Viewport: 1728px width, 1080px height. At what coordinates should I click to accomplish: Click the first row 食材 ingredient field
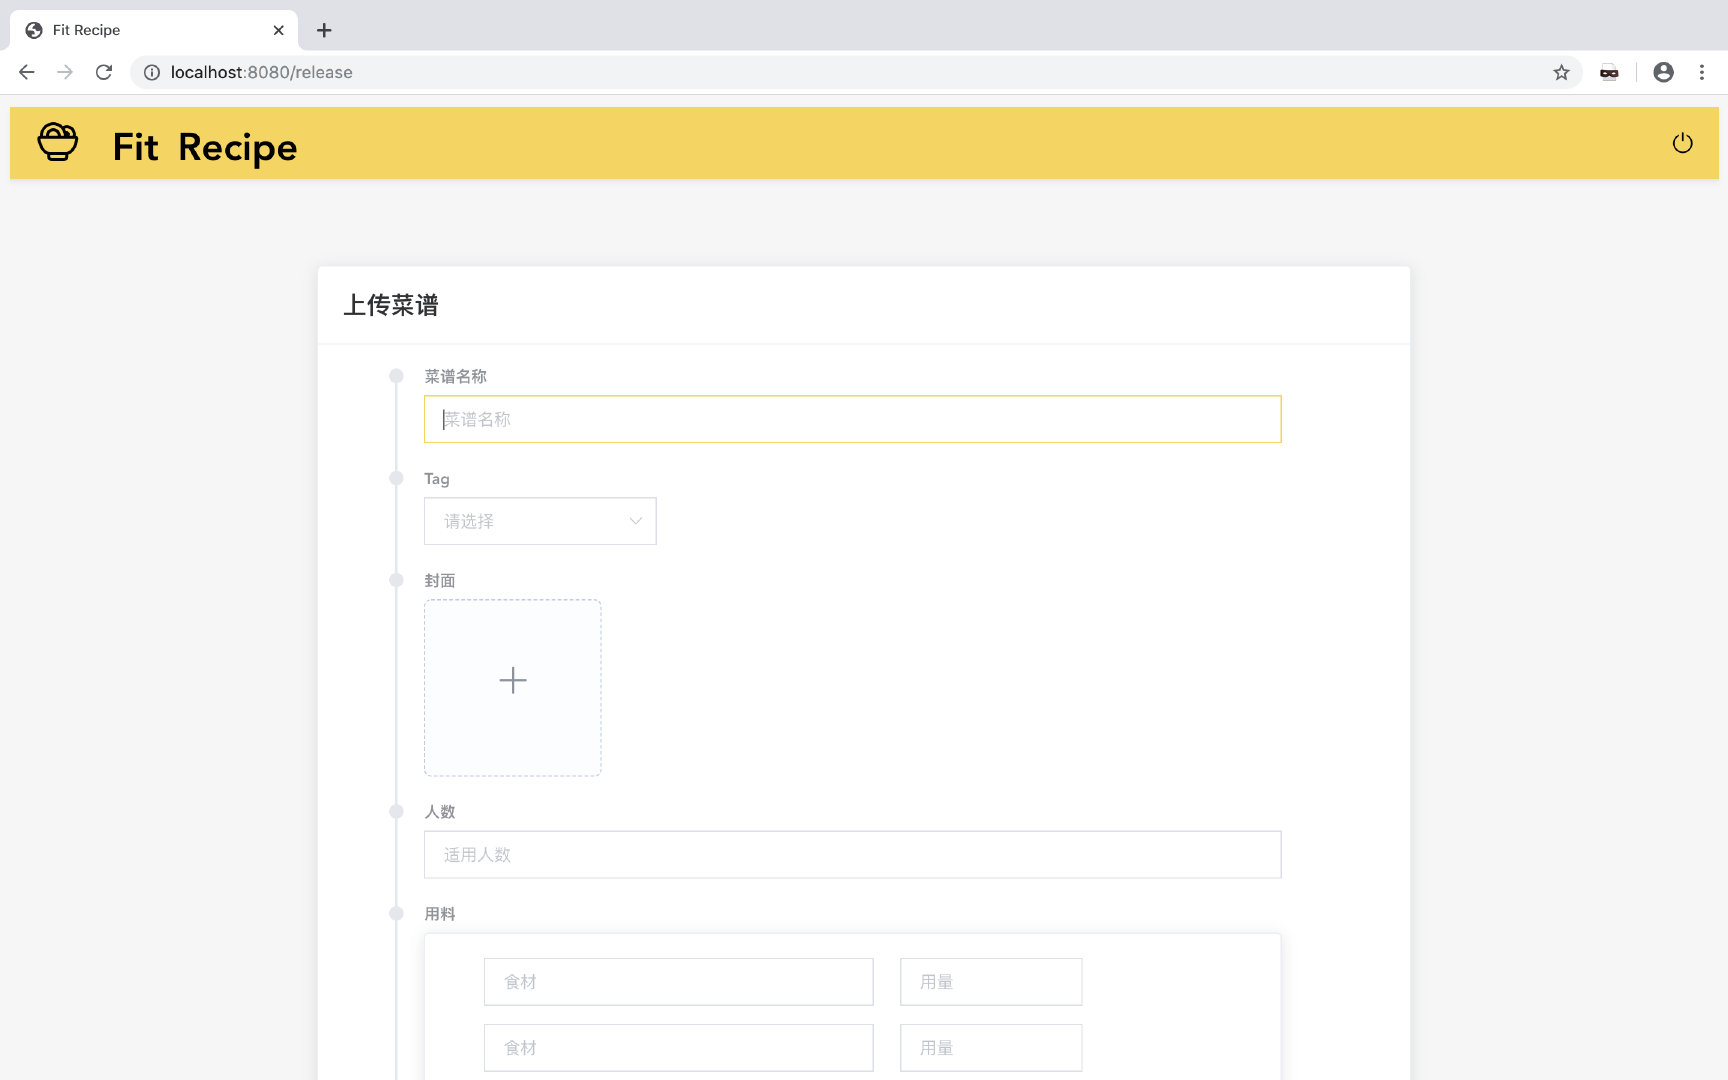pyautogui.click(x=678, y=982)
